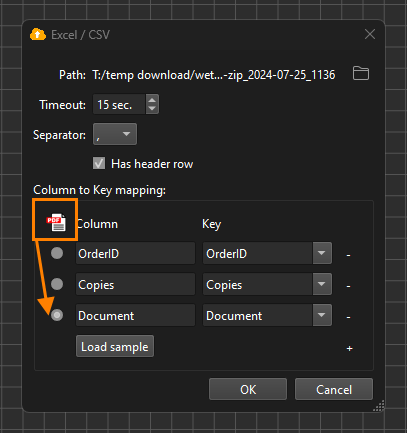Click the Load sample button
407x433 pixels.
coord(115,346)
